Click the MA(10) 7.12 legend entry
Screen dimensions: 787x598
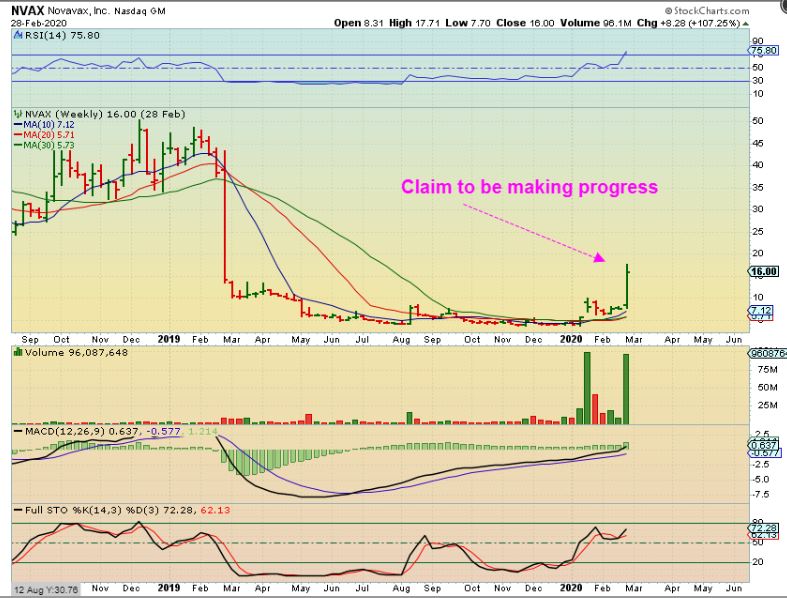pos(45,124)
